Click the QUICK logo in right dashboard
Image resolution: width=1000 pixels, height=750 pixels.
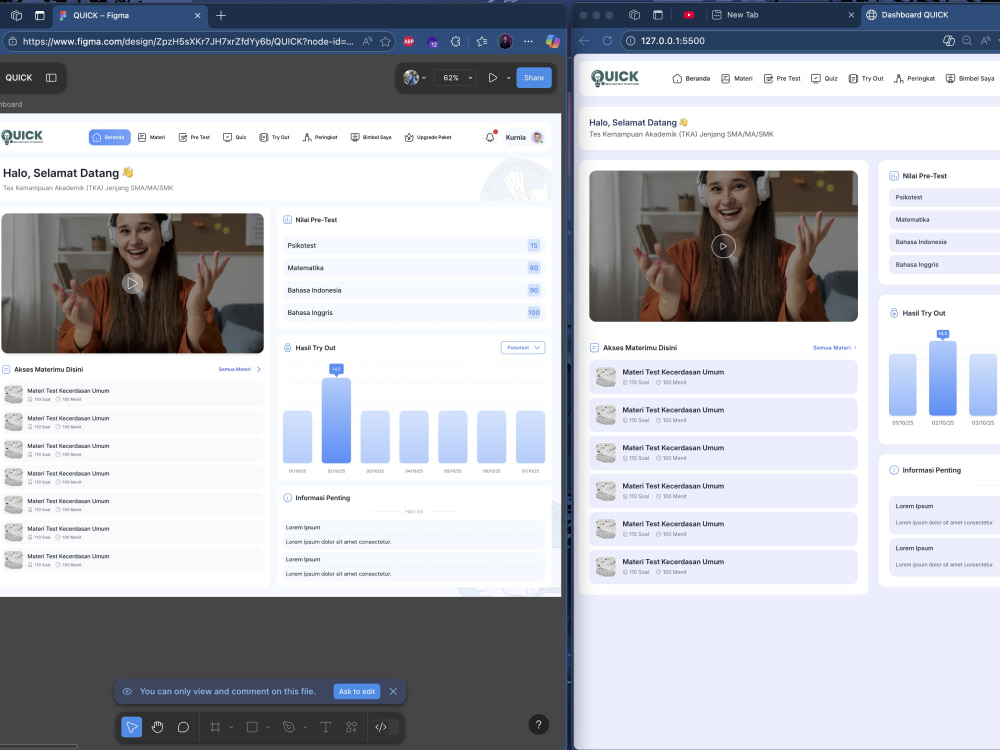tap(615, 78)
